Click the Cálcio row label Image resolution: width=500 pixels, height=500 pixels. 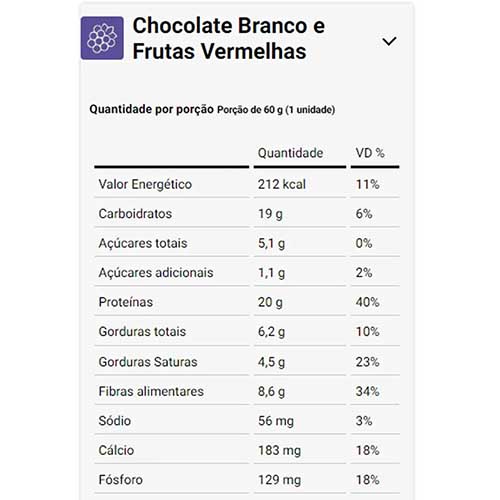(x=116, y=450)
